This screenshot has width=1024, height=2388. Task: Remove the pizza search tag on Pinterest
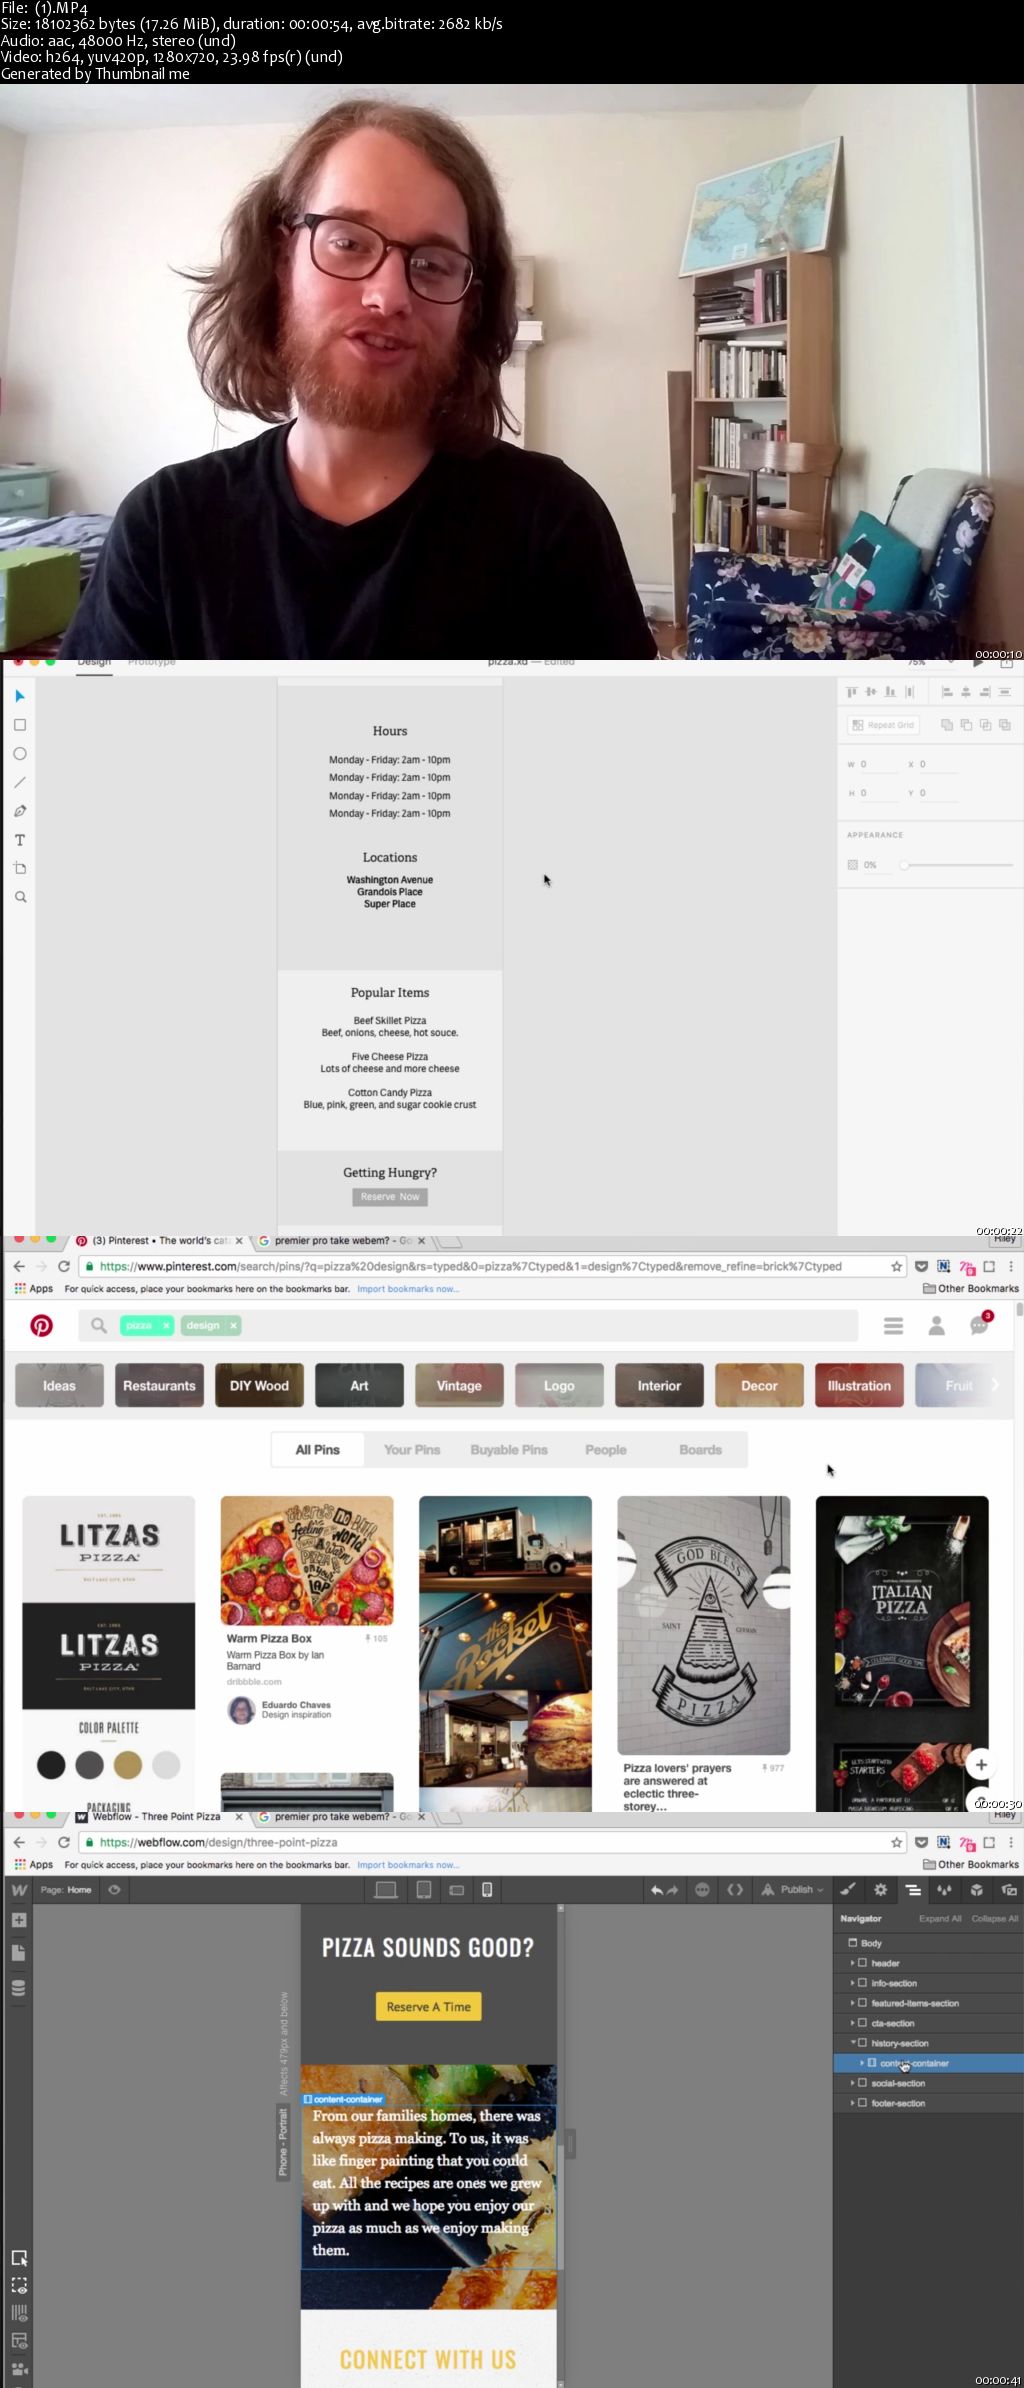[166, 1326]
